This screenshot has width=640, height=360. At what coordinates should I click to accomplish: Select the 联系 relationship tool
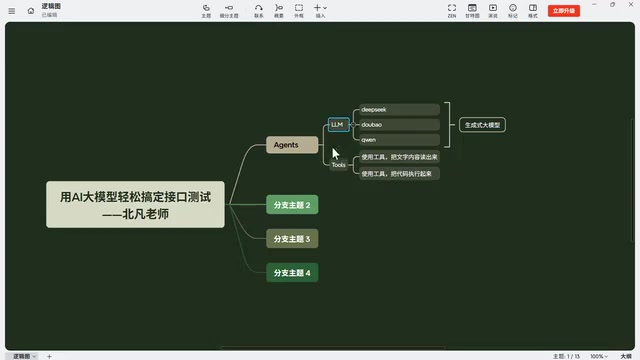click(x=259, y=11)
